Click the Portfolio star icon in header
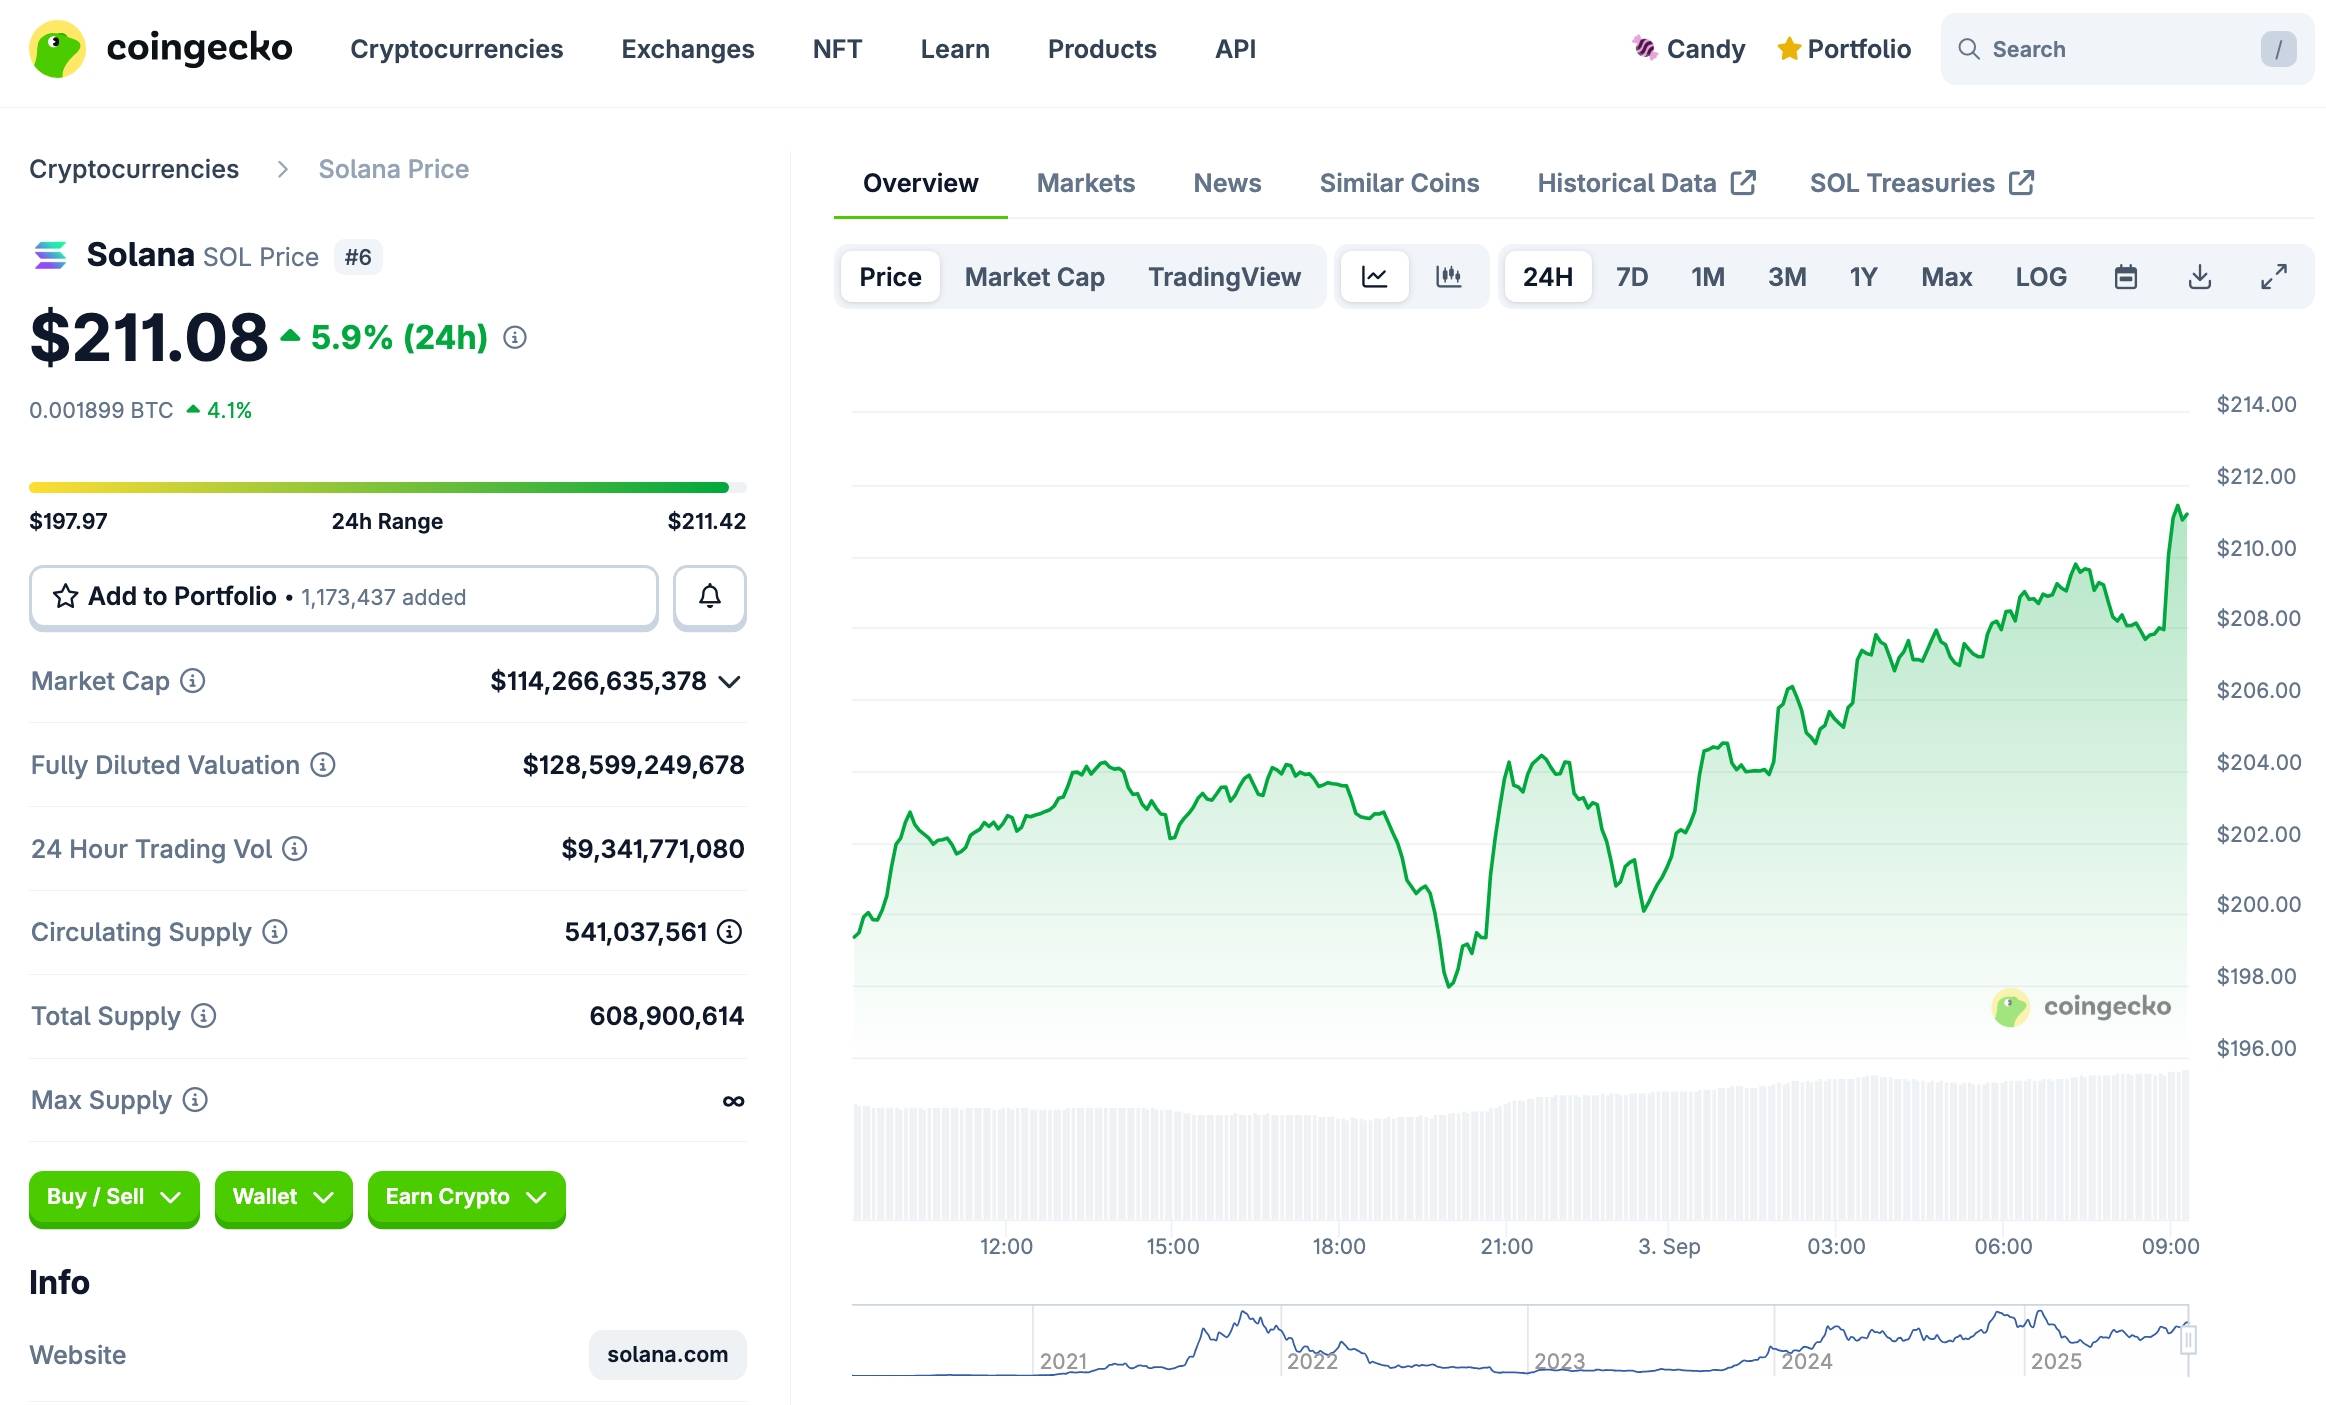The image size is (2326, 1405). pos(1789,49)
